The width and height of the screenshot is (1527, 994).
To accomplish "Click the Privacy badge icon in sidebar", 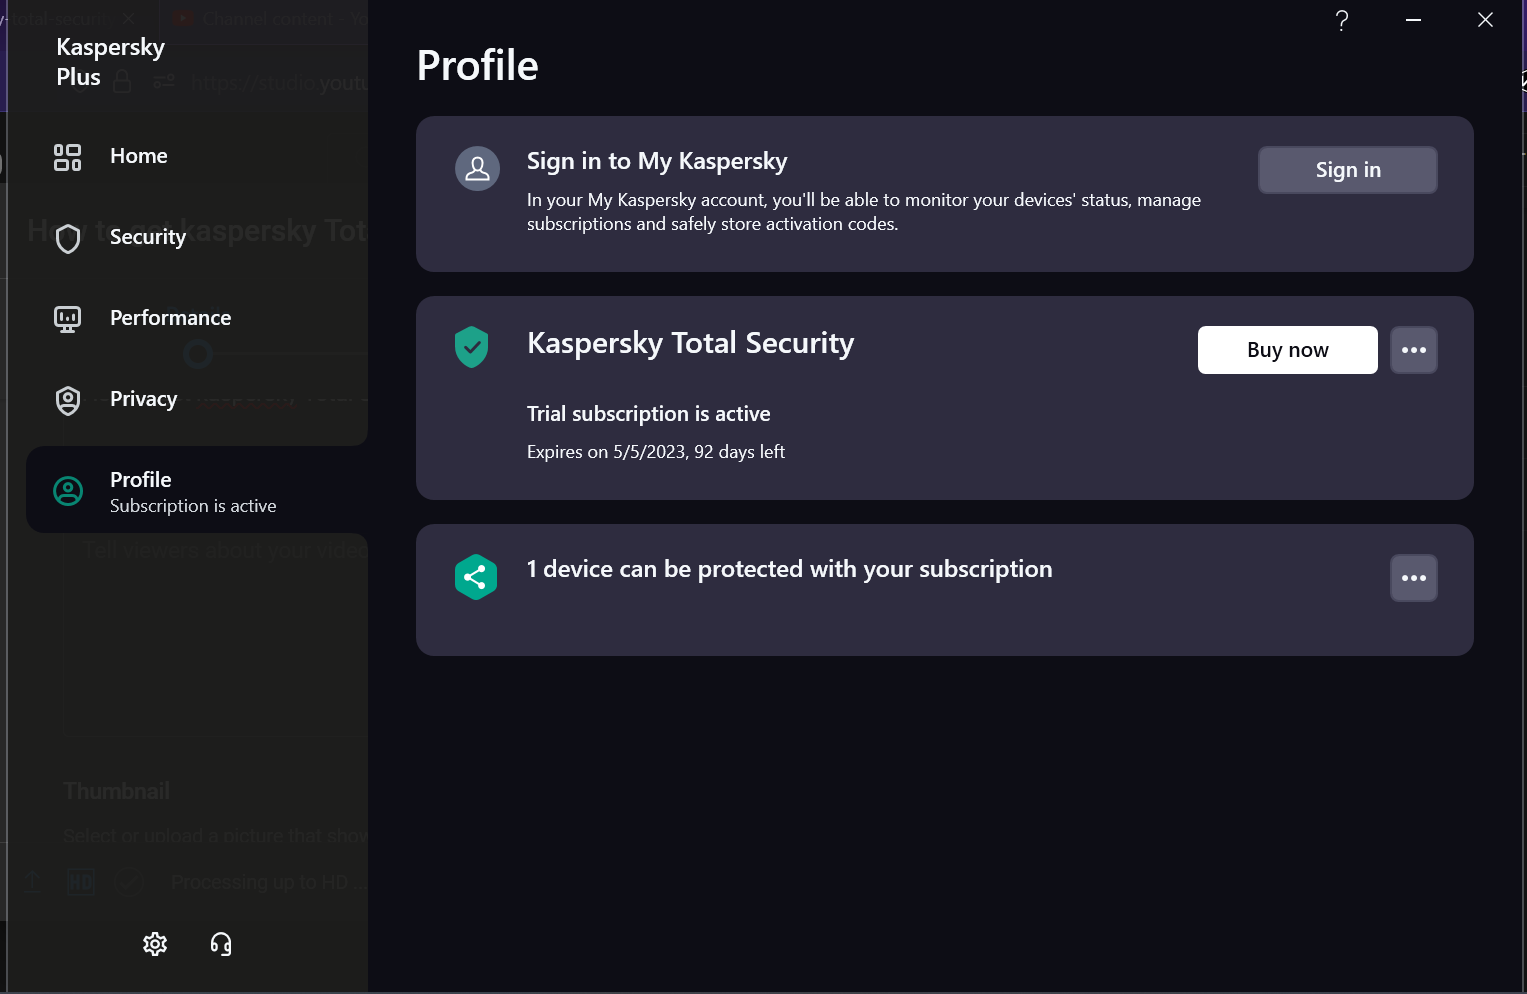I will [x=68, y=400].
